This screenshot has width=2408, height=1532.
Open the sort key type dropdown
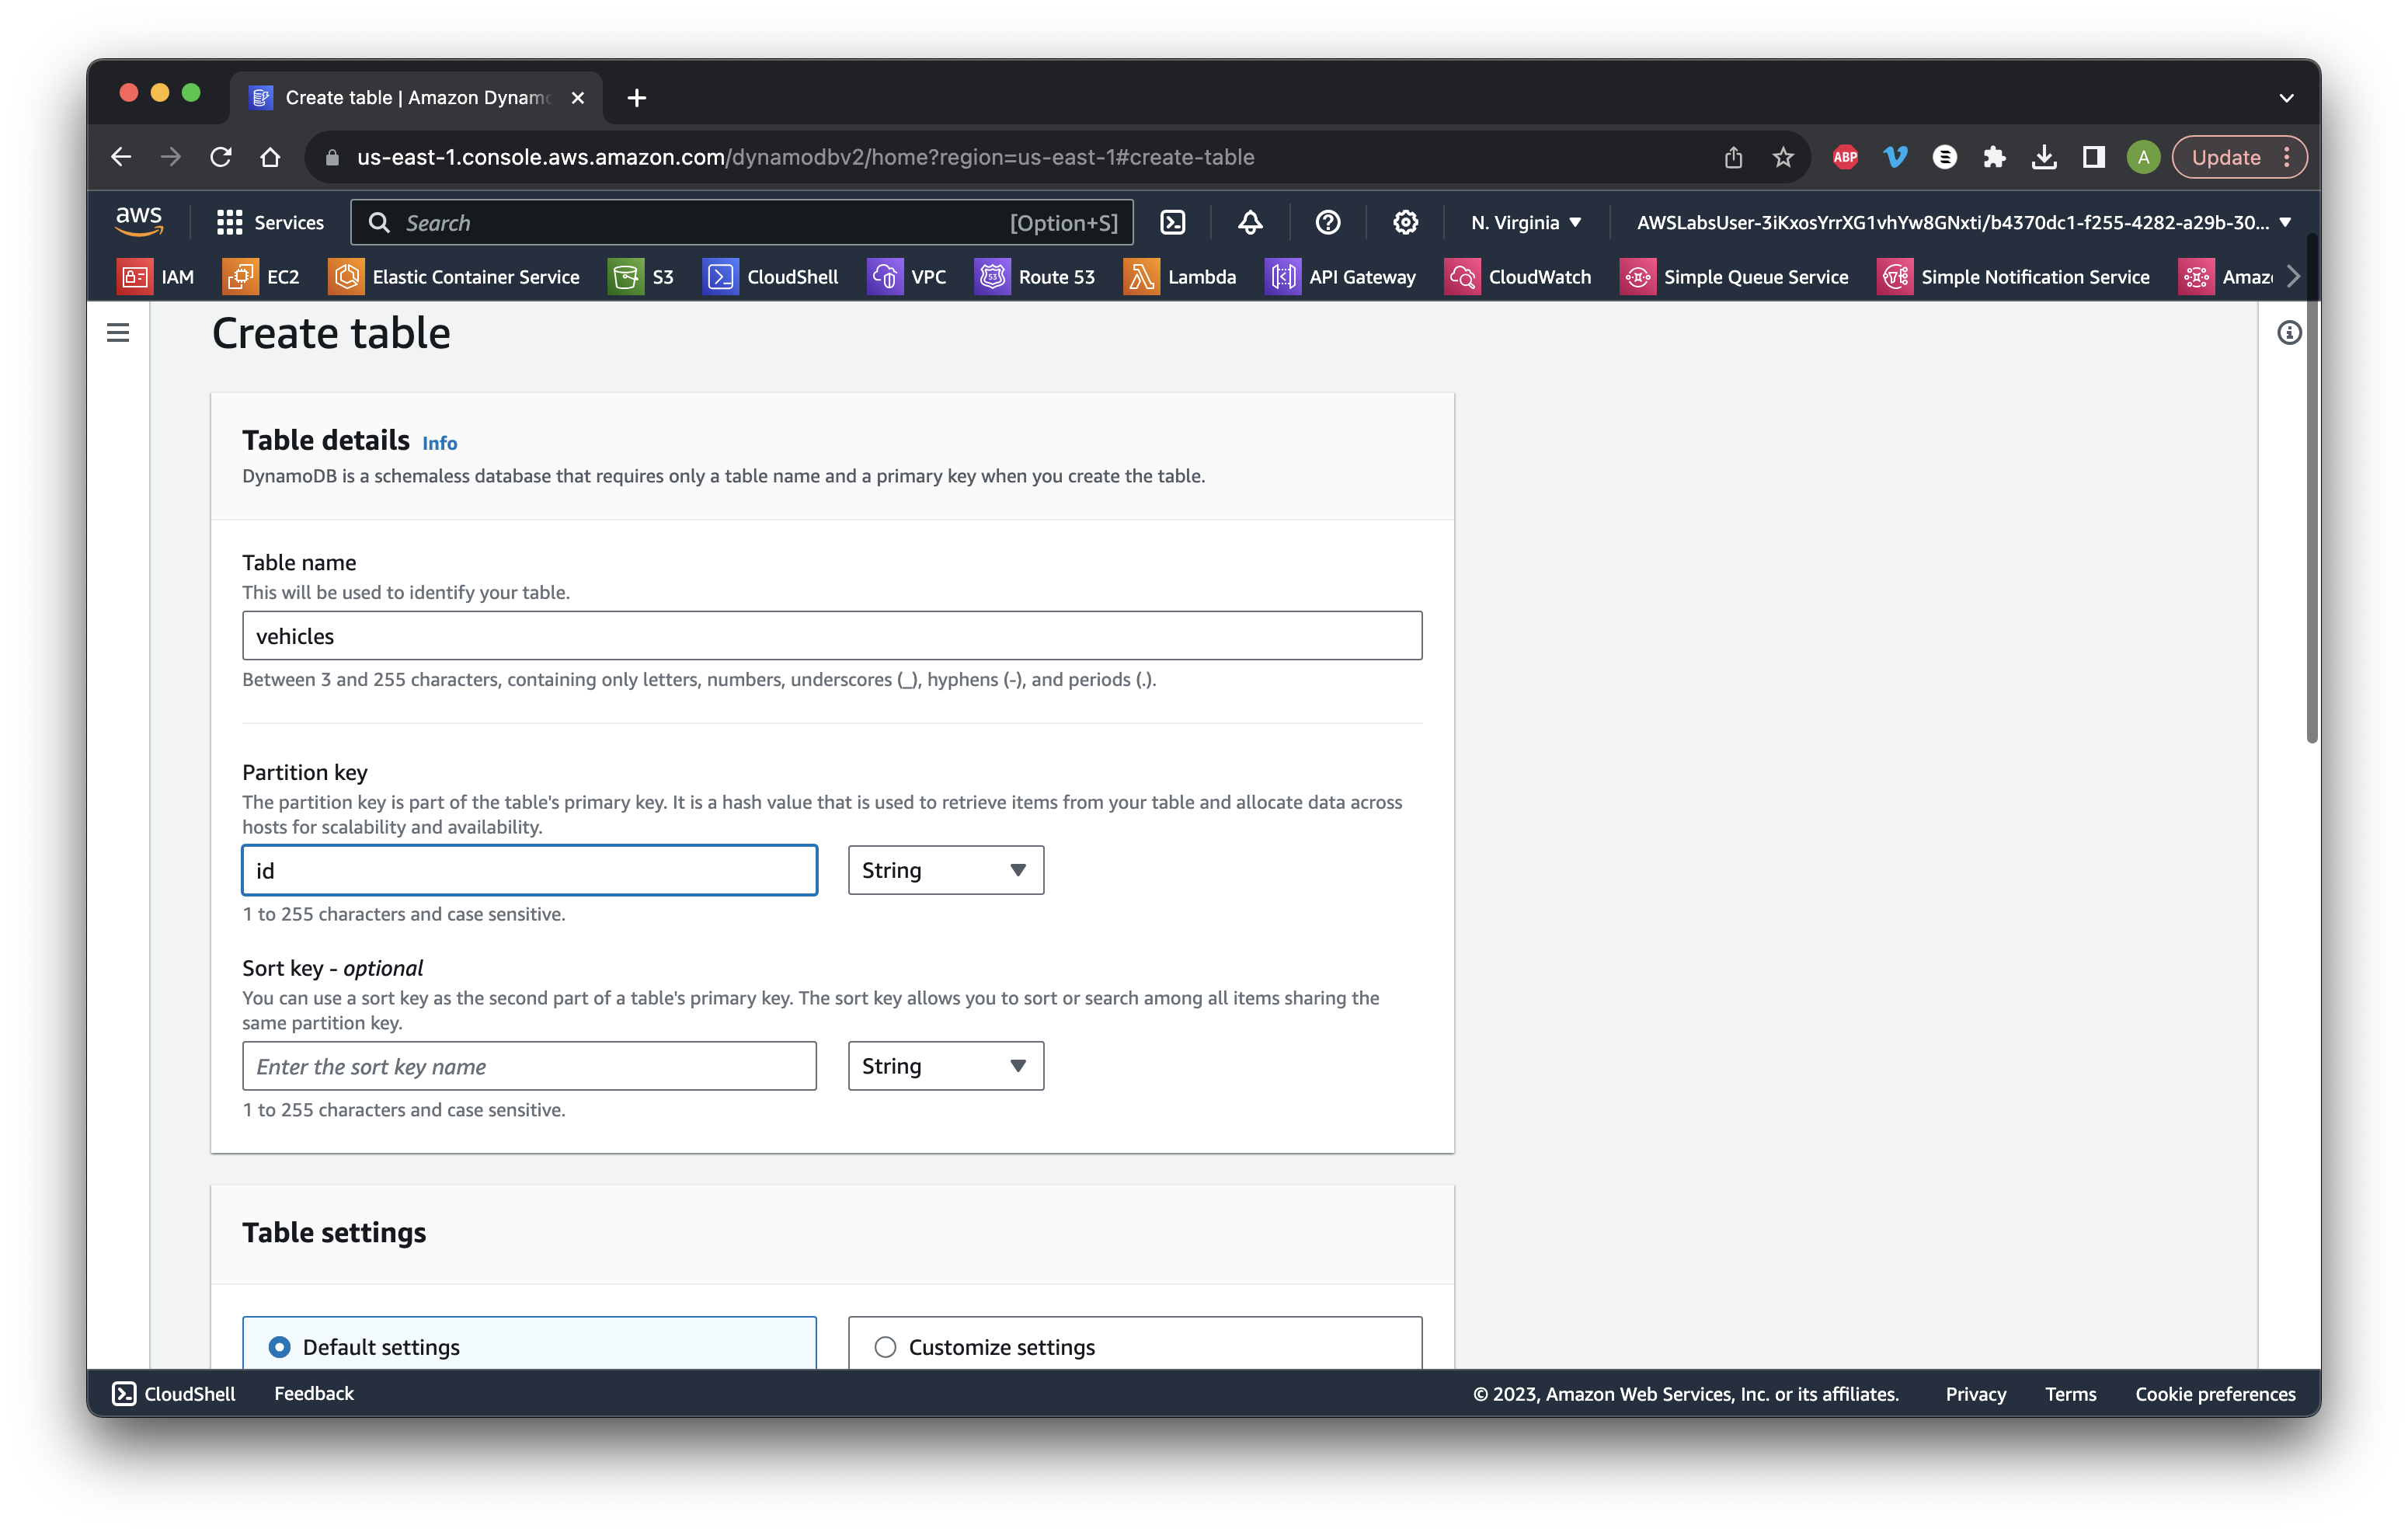(x=946, y=1066)
